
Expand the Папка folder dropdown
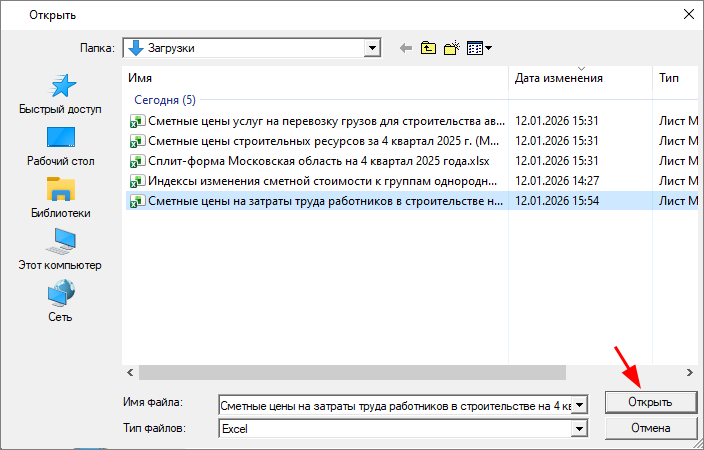point(373,47)
